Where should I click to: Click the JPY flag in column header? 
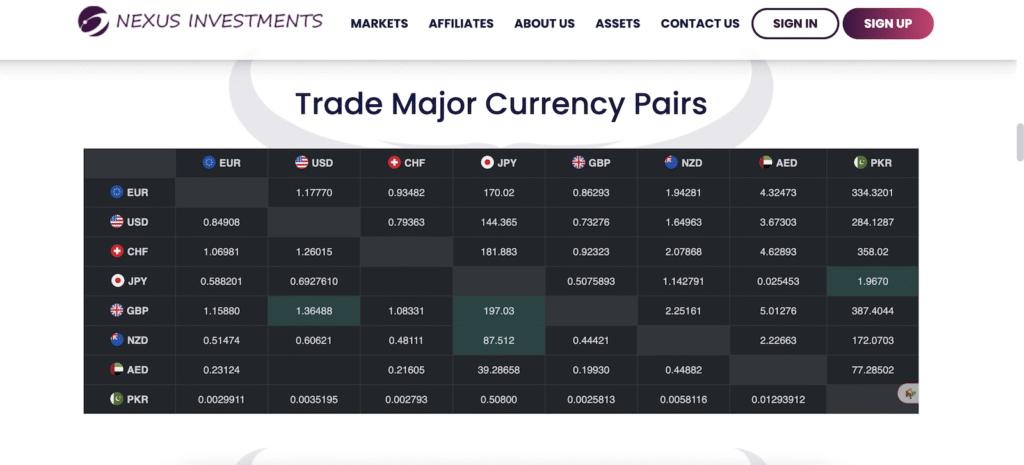pos(487,162)
